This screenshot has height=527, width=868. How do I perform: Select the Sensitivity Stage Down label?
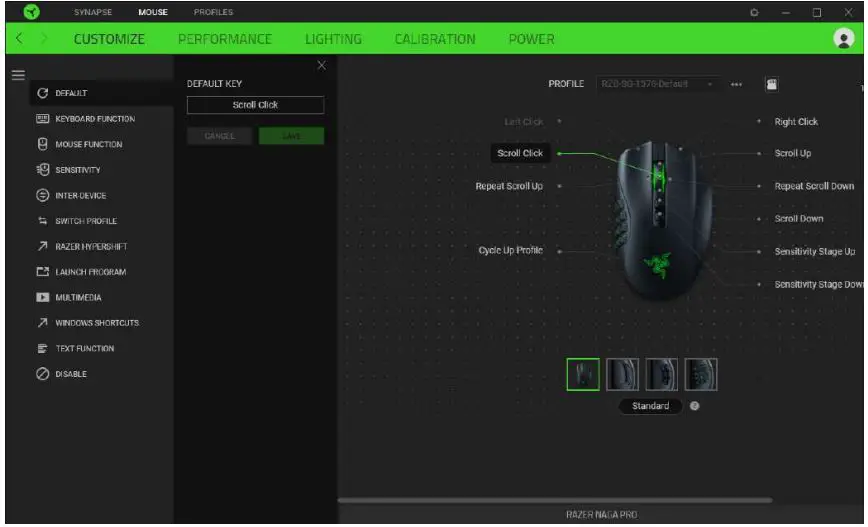point(818,285)
